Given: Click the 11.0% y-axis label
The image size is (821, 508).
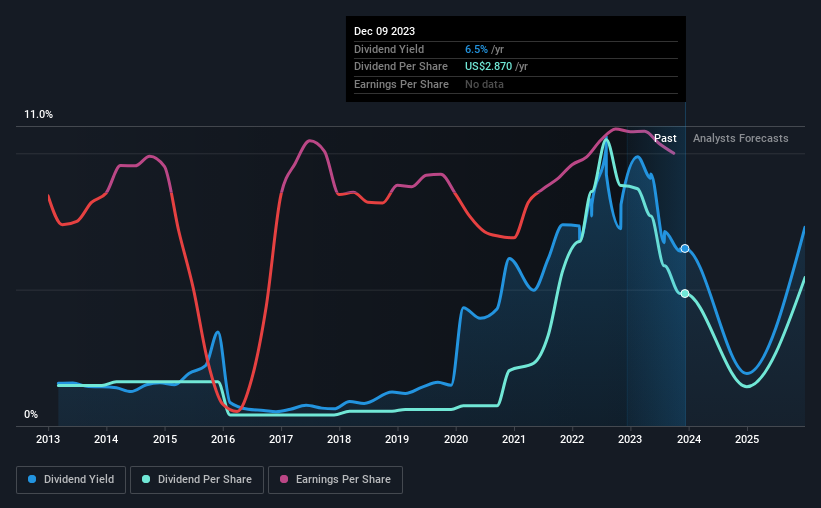Looking at the screenshot, I should 38,115.
